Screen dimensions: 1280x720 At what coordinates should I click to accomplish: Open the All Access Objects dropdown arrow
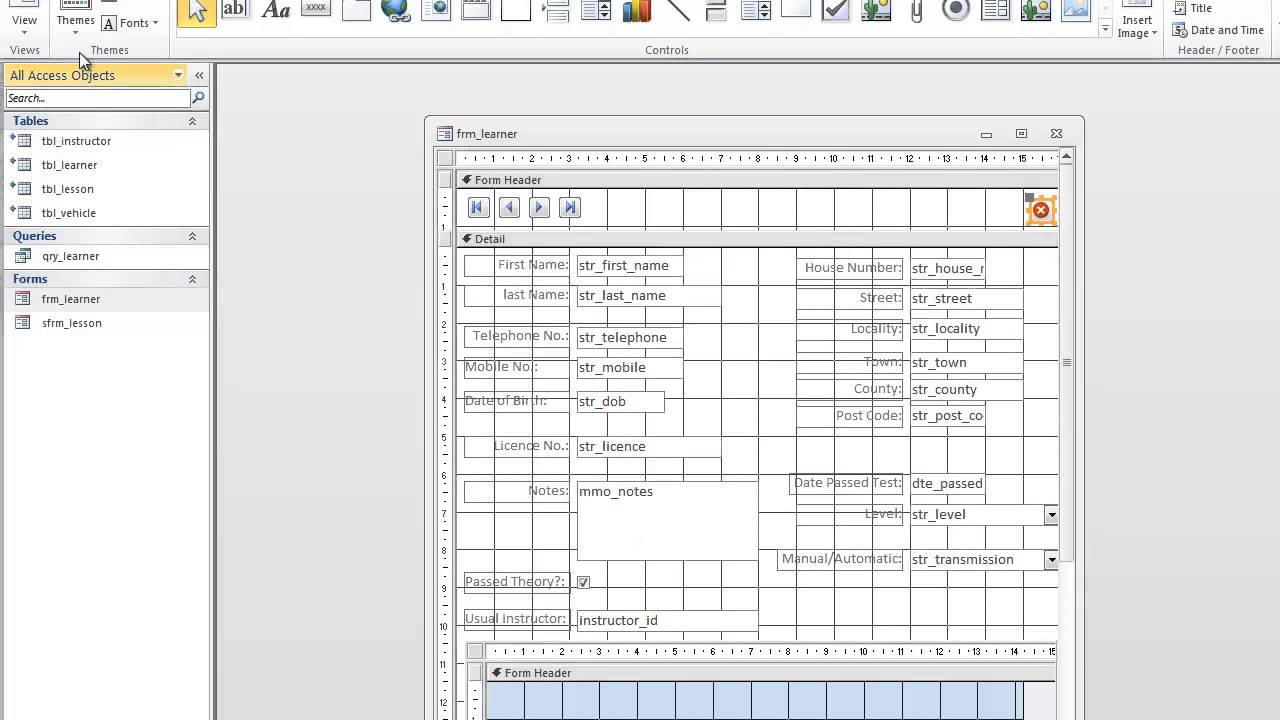(x=178, y=75)
